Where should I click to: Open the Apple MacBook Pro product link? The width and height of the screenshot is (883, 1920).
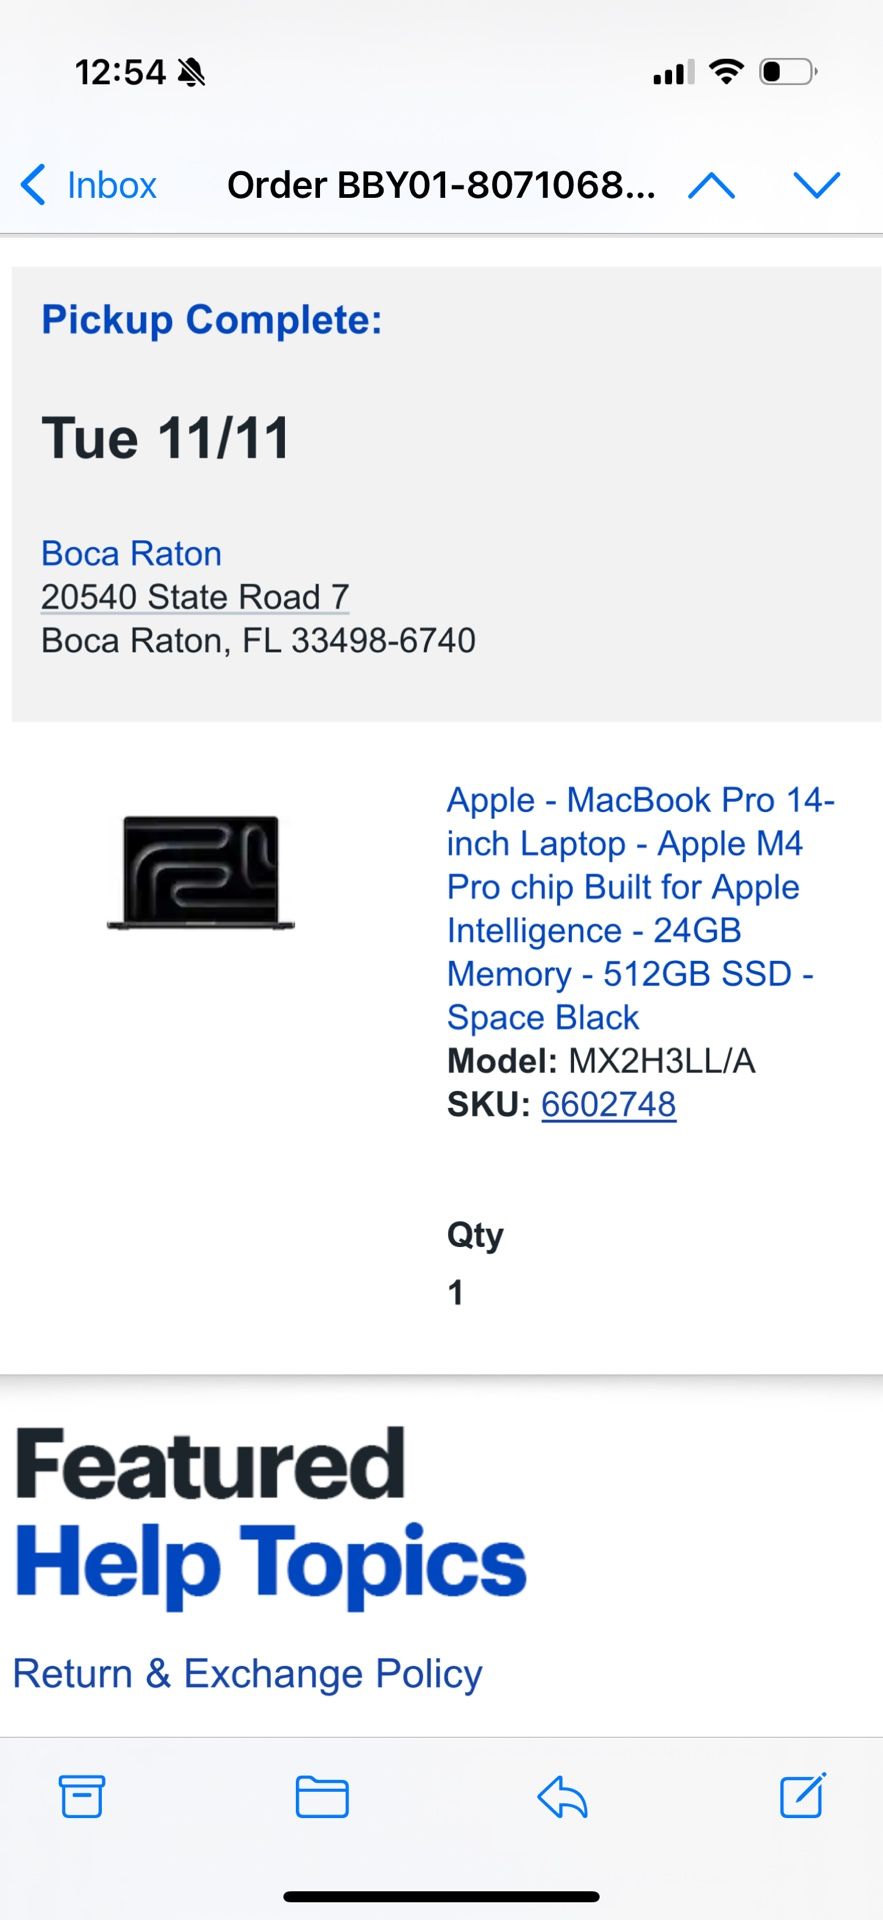pyautogui.click(x=640, y=908)
